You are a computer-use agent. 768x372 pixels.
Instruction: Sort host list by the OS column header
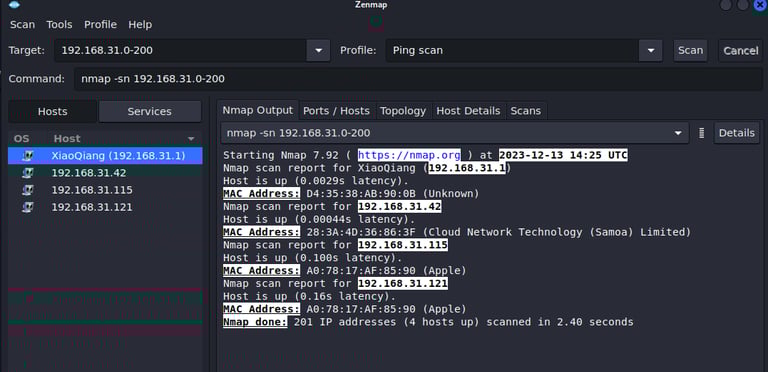pyautogui.click(x=22, y=139)
